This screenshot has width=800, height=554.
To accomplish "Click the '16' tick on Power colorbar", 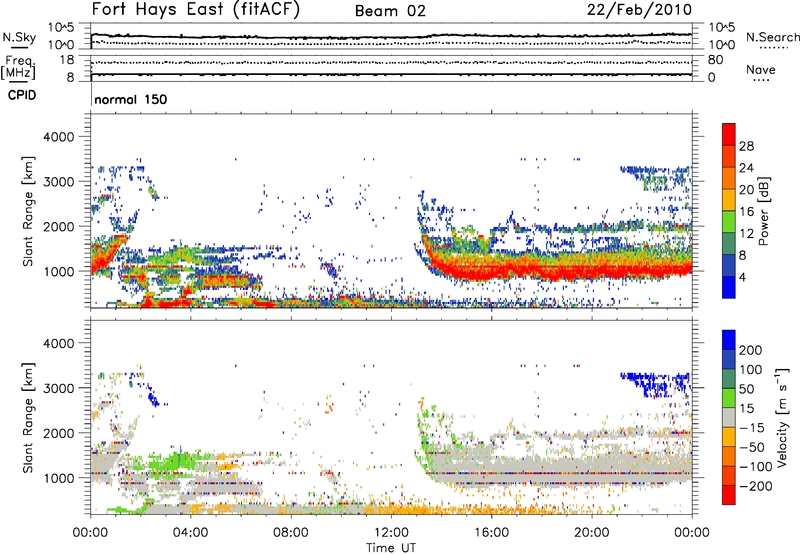I will (746, 212).
